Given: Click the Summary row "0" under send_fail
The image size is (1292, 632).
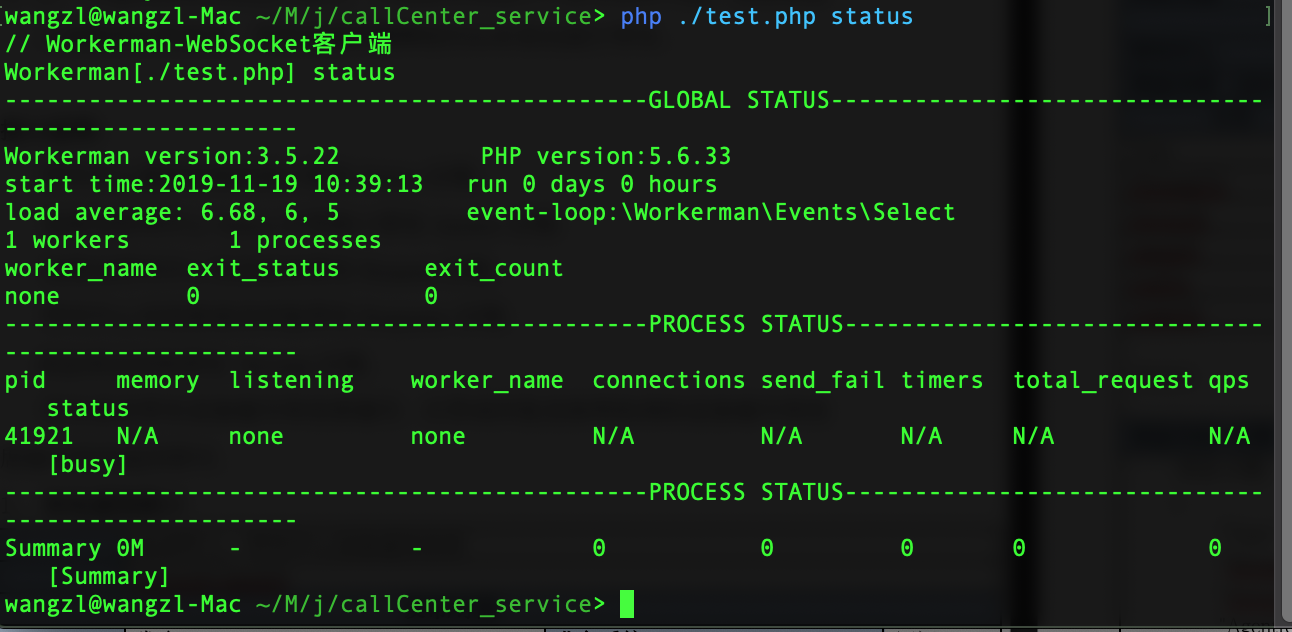Looking at the screenshot, I should point(767,548).
